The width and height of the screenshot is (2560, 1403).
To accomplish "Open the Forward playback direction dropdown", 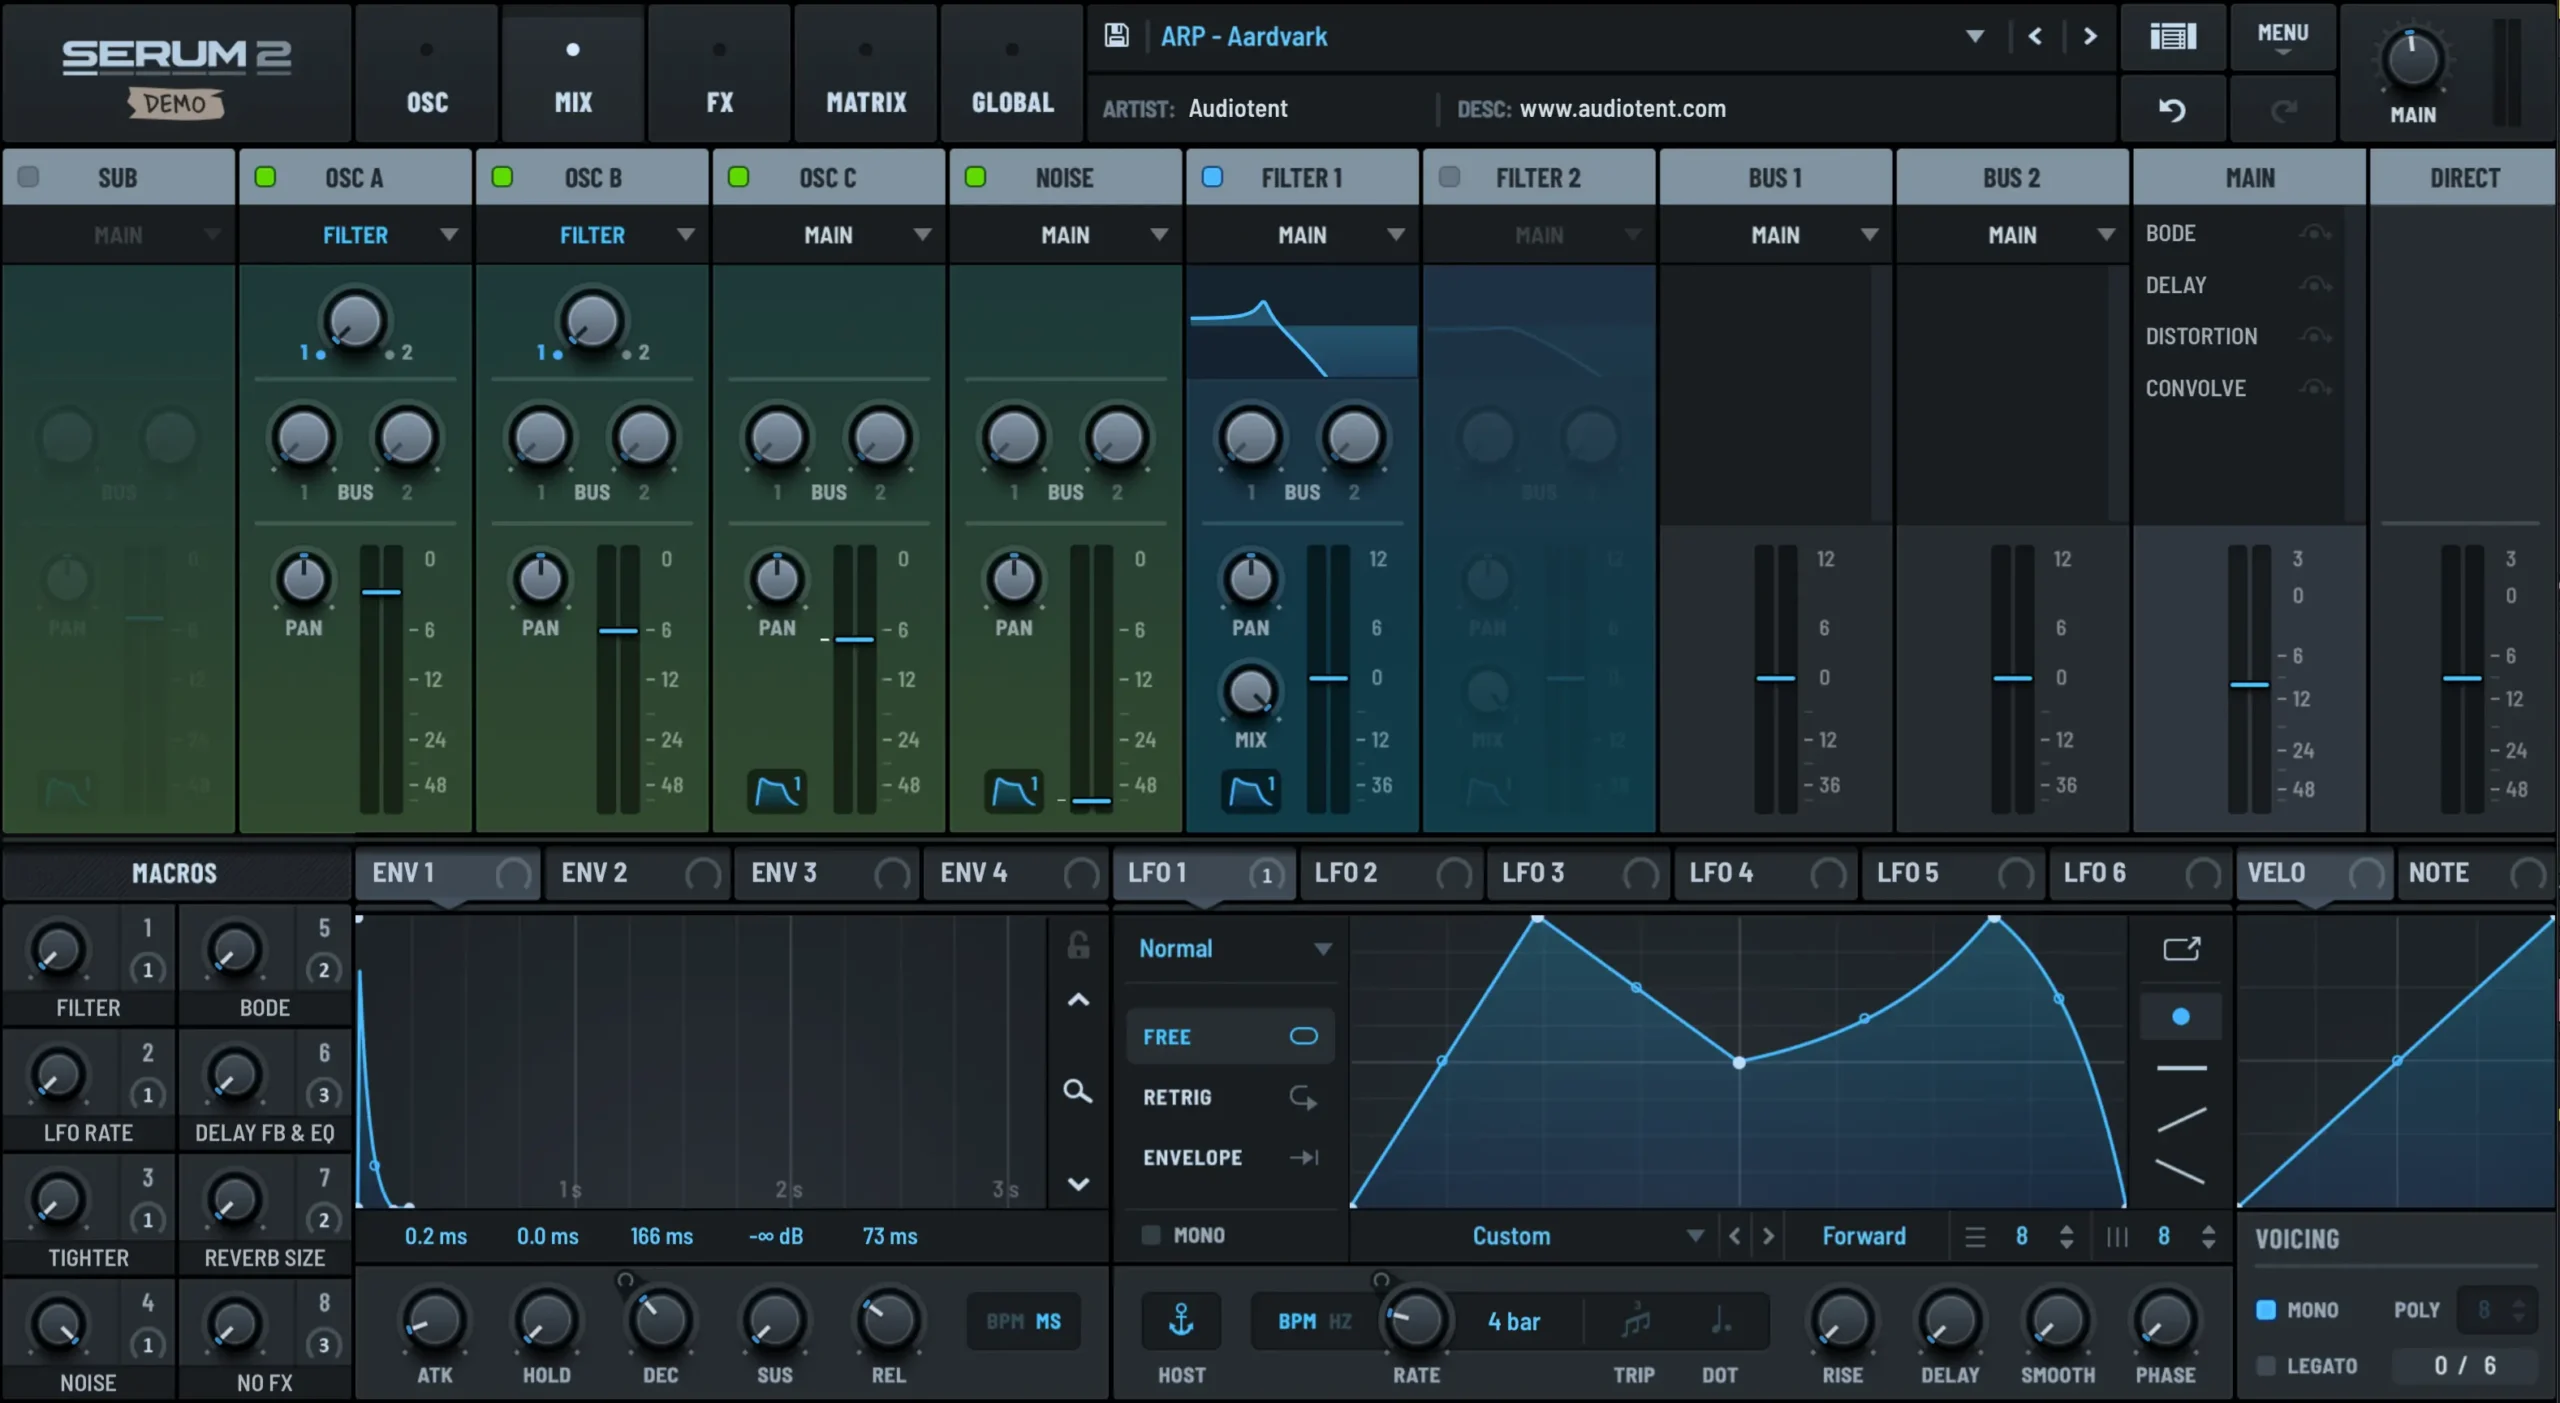I will tap(1864, 1235).
